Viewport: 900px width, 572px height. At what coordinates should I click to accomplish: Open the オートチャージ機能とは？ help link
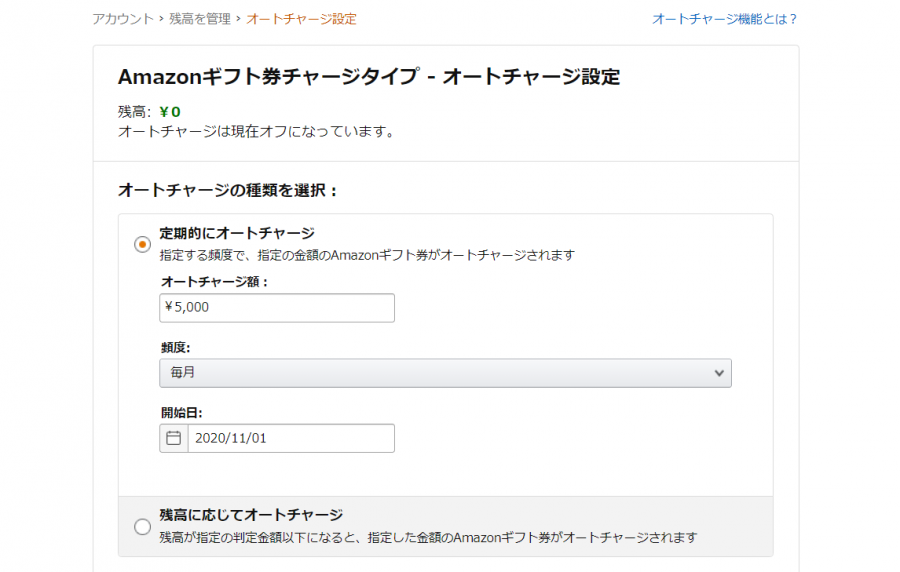[724, 19]
